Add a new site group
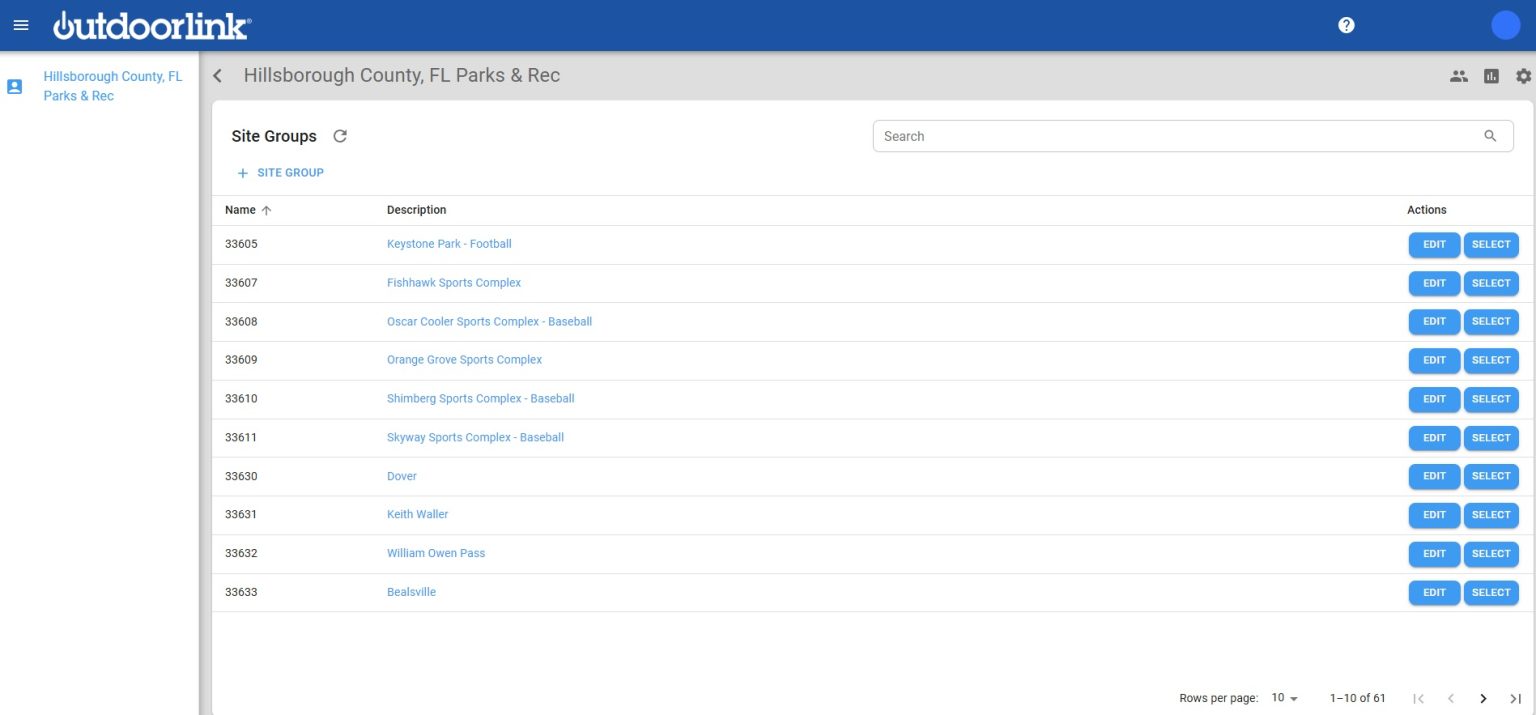The width and height of the screenshot is (1536, 715). point(281,173)
